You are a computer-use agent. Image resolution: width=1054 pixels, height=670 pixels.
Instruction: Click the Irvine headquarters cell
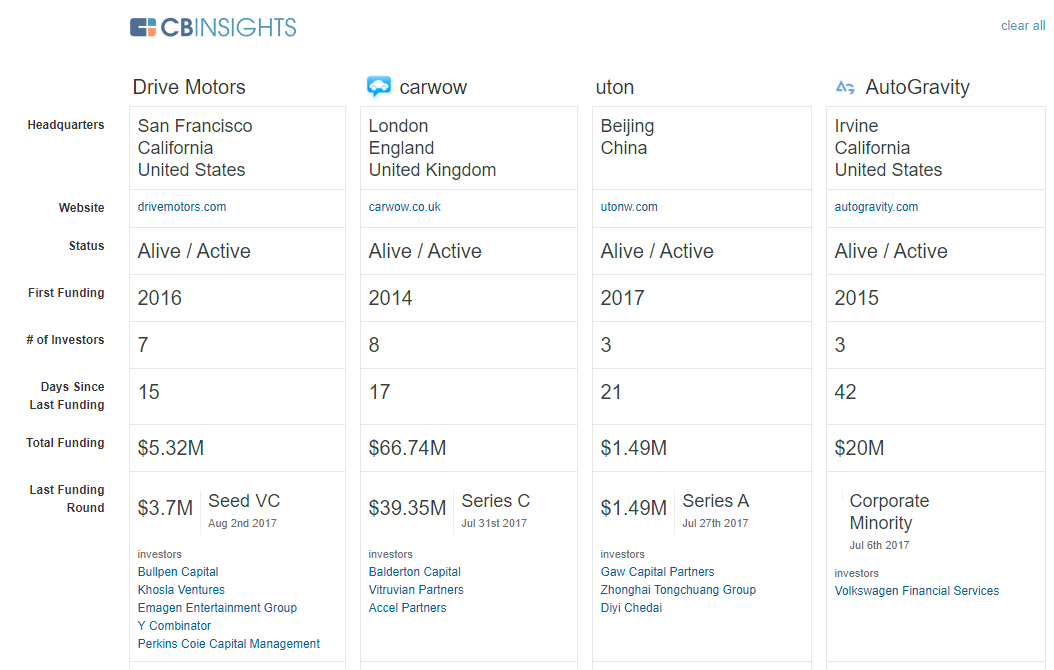[936, 148]
